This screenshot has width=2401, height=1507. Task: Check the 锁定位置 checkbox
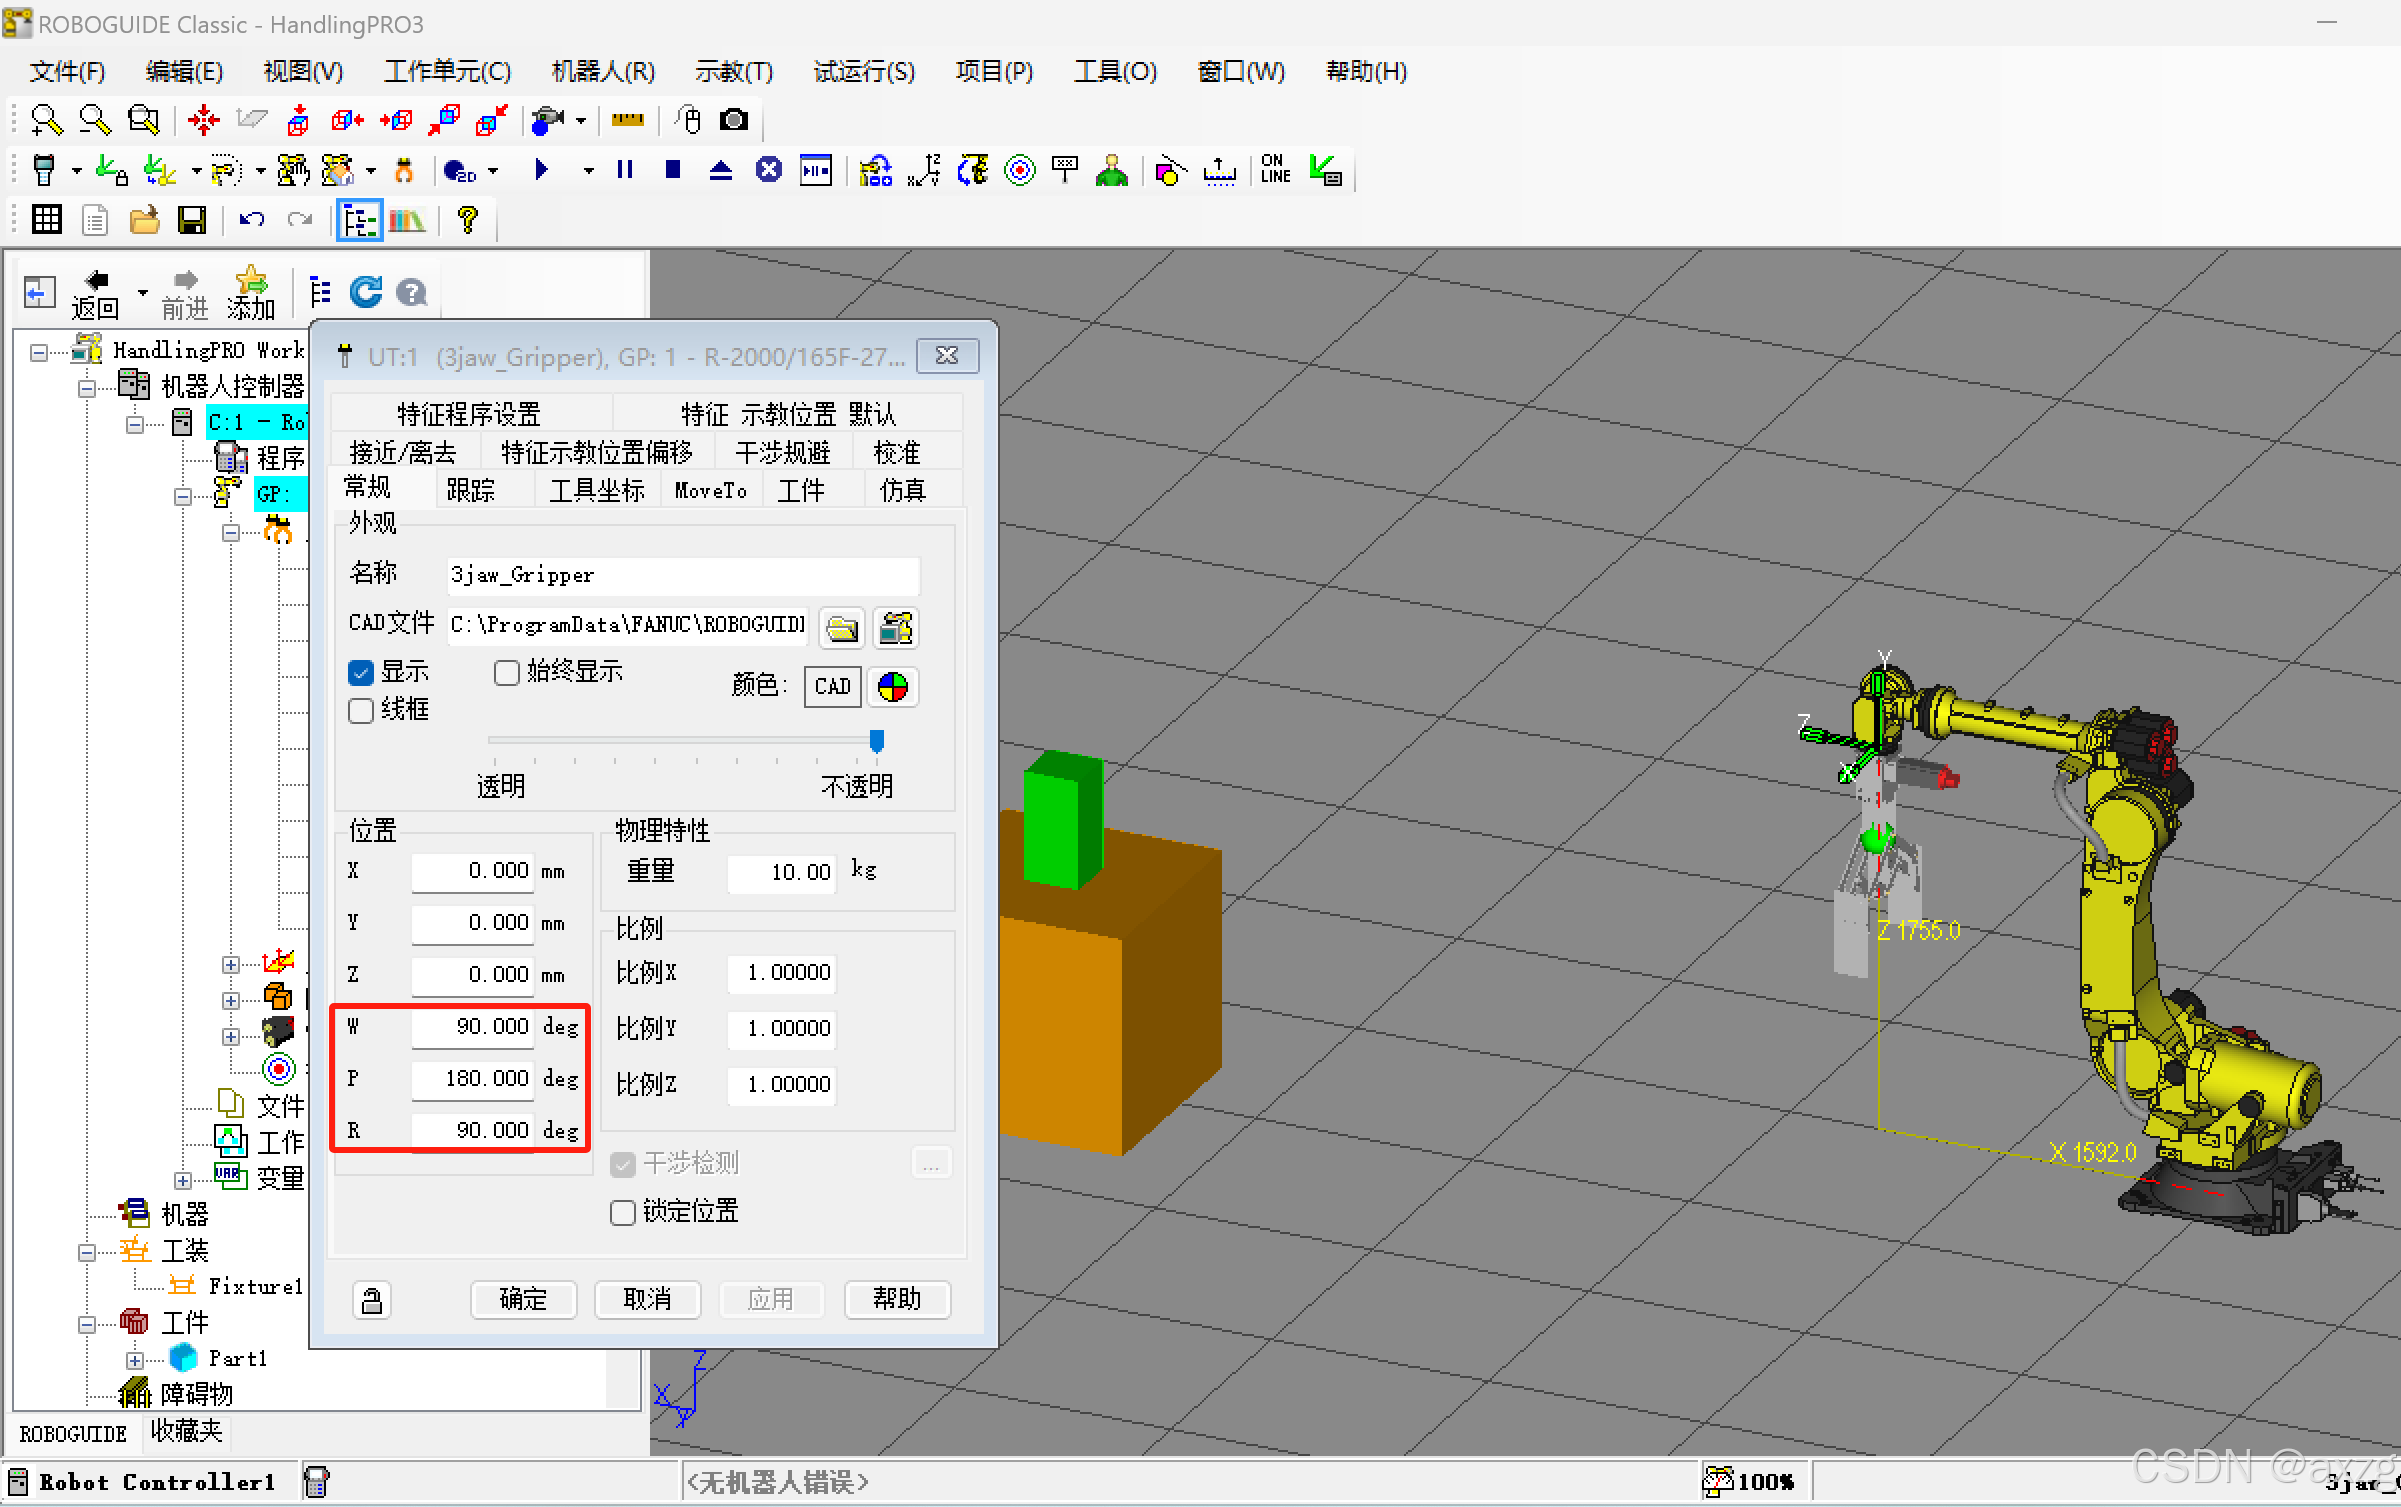pyautogui.click(x=623, y=1213)
